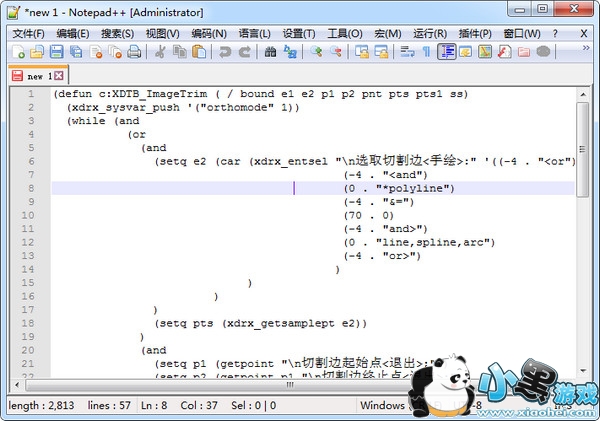This screenshot has width=600, height=421.
Task: Click the Paste clipboard icon
Action: point(199,51)
